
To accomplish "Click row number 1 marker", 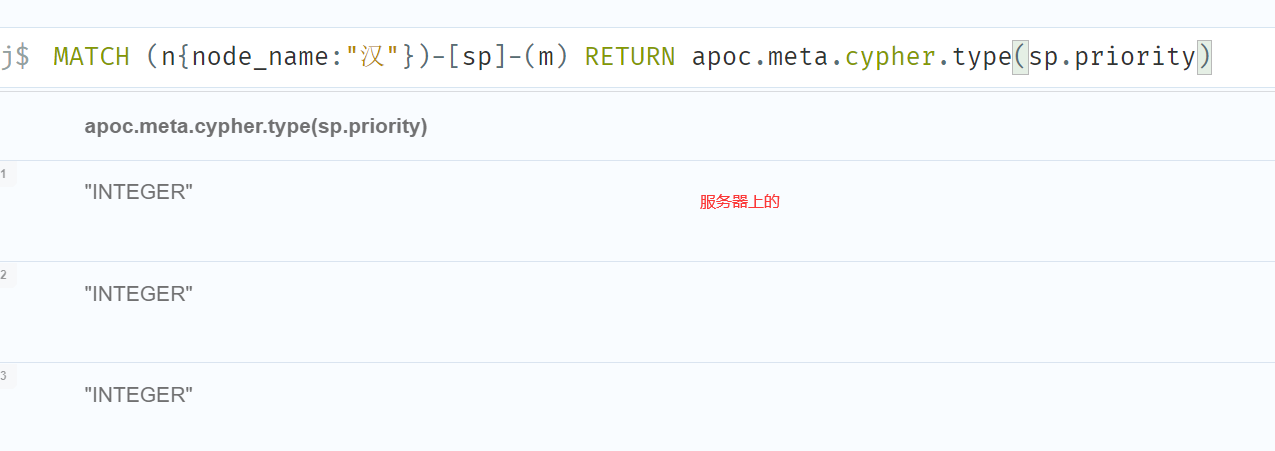I will tap(4, 174).
